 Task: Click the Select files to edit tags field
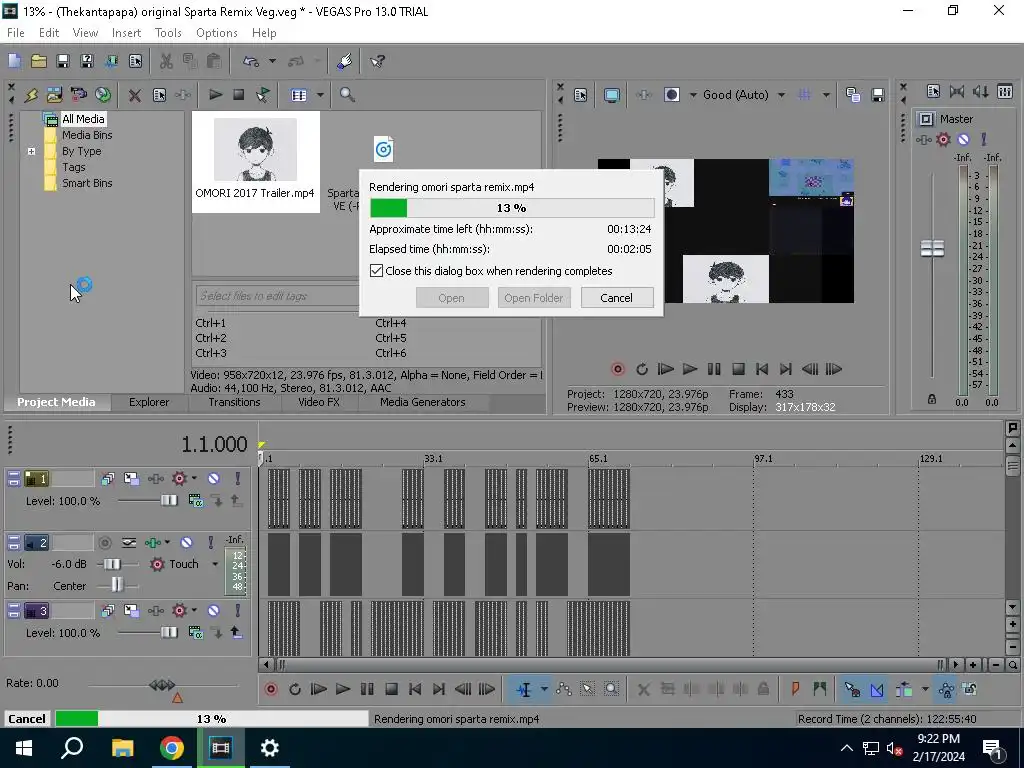(x=278, y=296)
